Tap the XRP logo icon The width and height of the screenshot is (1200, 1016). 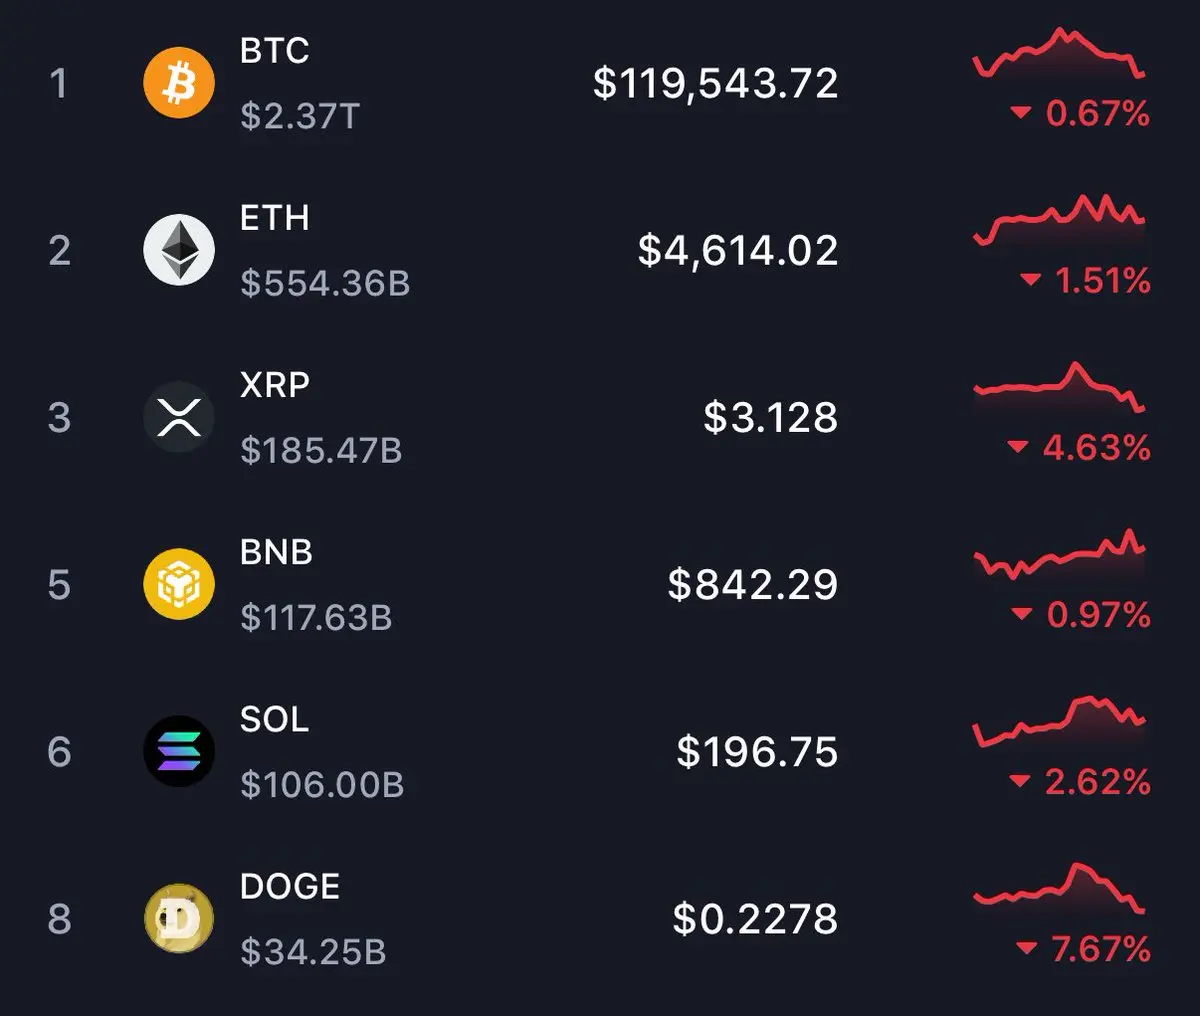(179, 417)
